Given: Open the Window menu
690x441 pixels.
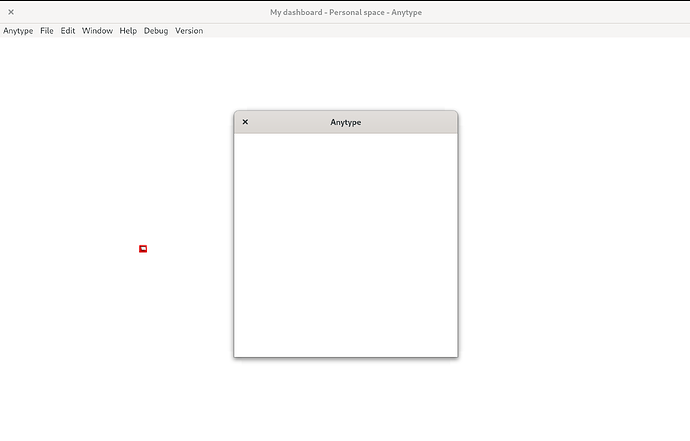Looking at the screenshot, I should pos(97,31).
